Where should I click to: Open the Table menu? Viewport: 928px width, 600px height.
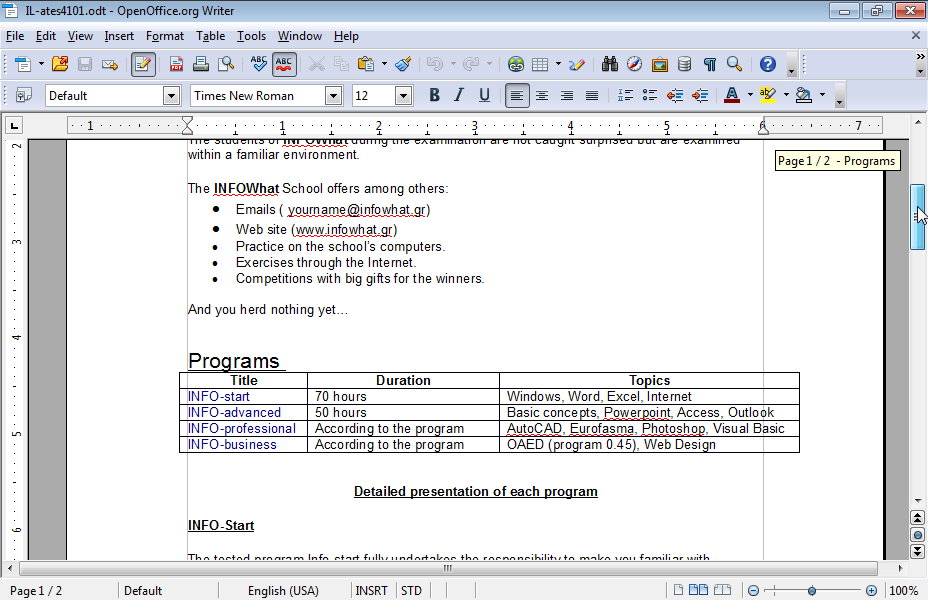210,36
